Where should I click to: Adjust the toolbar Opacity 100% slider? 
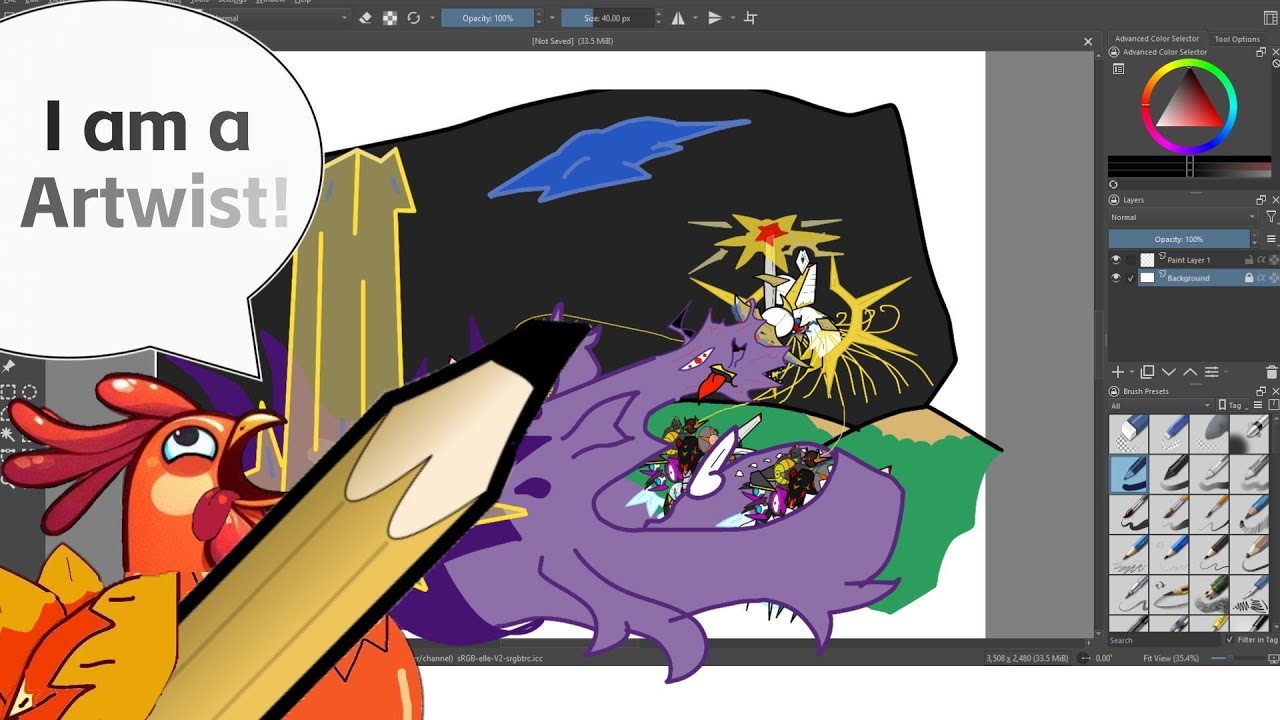pyautogui.click(x=487, y=18)
